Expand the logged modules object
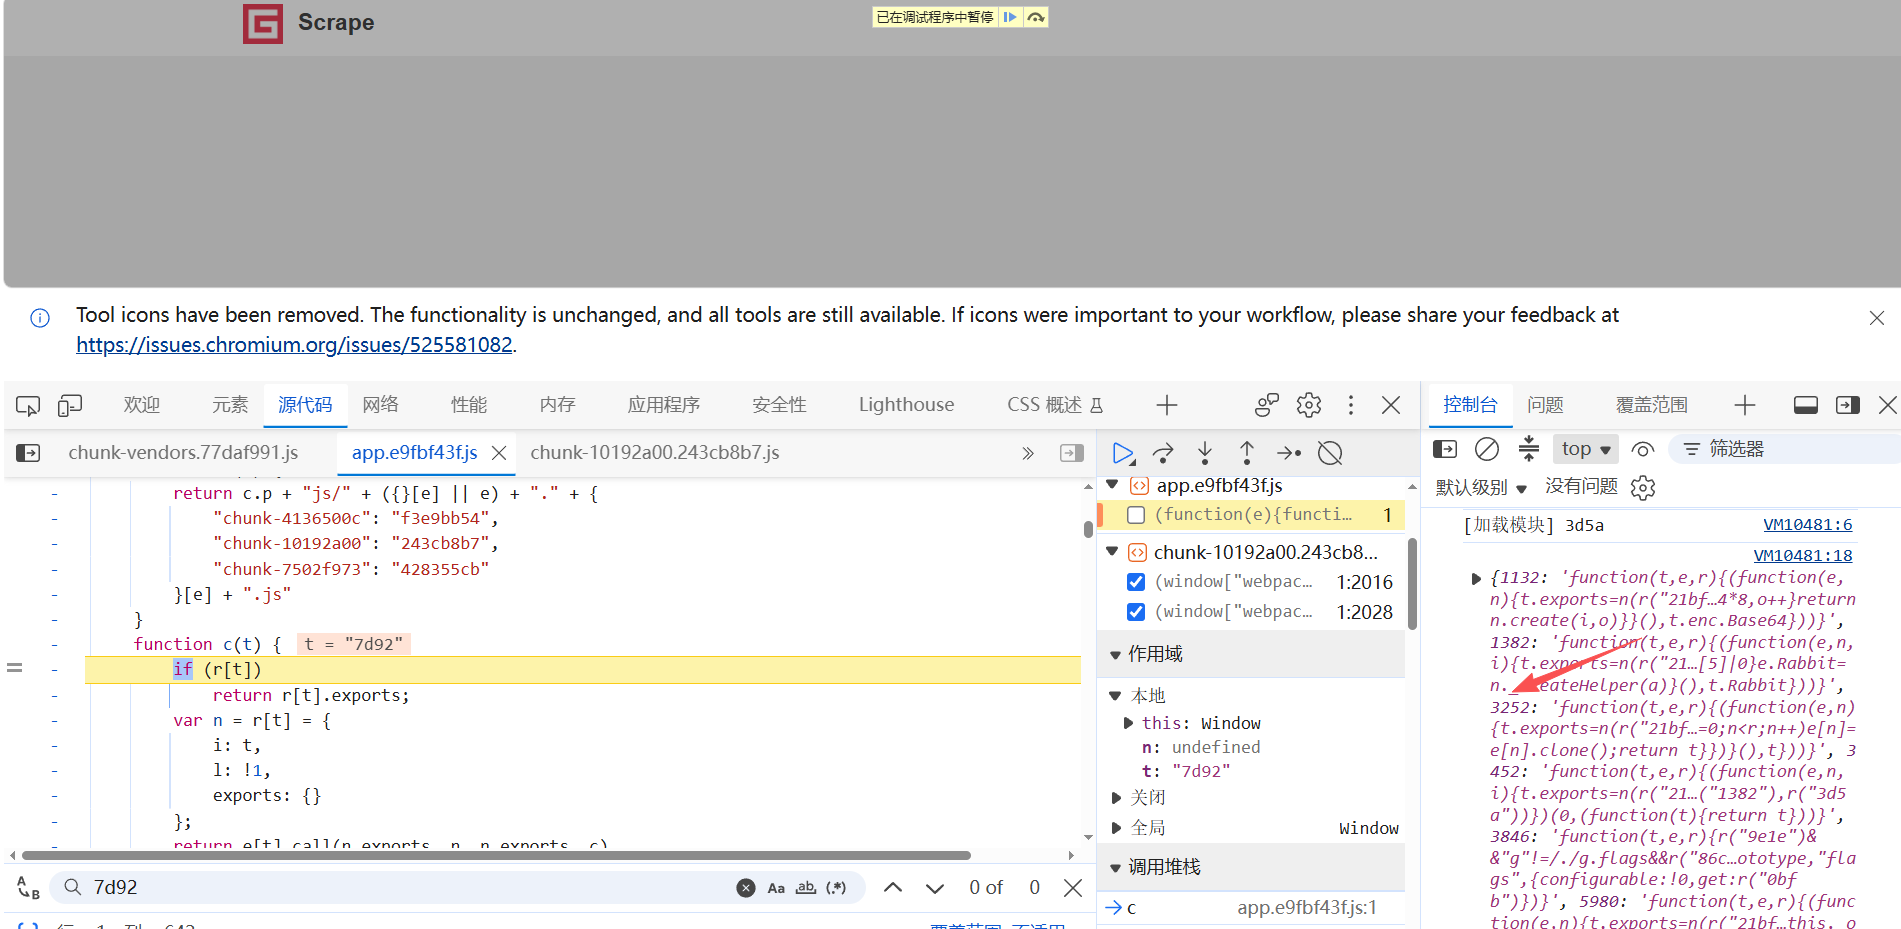Image resolution: width=1901 pixels, height=929 pixels. (x=1476, y=578)
